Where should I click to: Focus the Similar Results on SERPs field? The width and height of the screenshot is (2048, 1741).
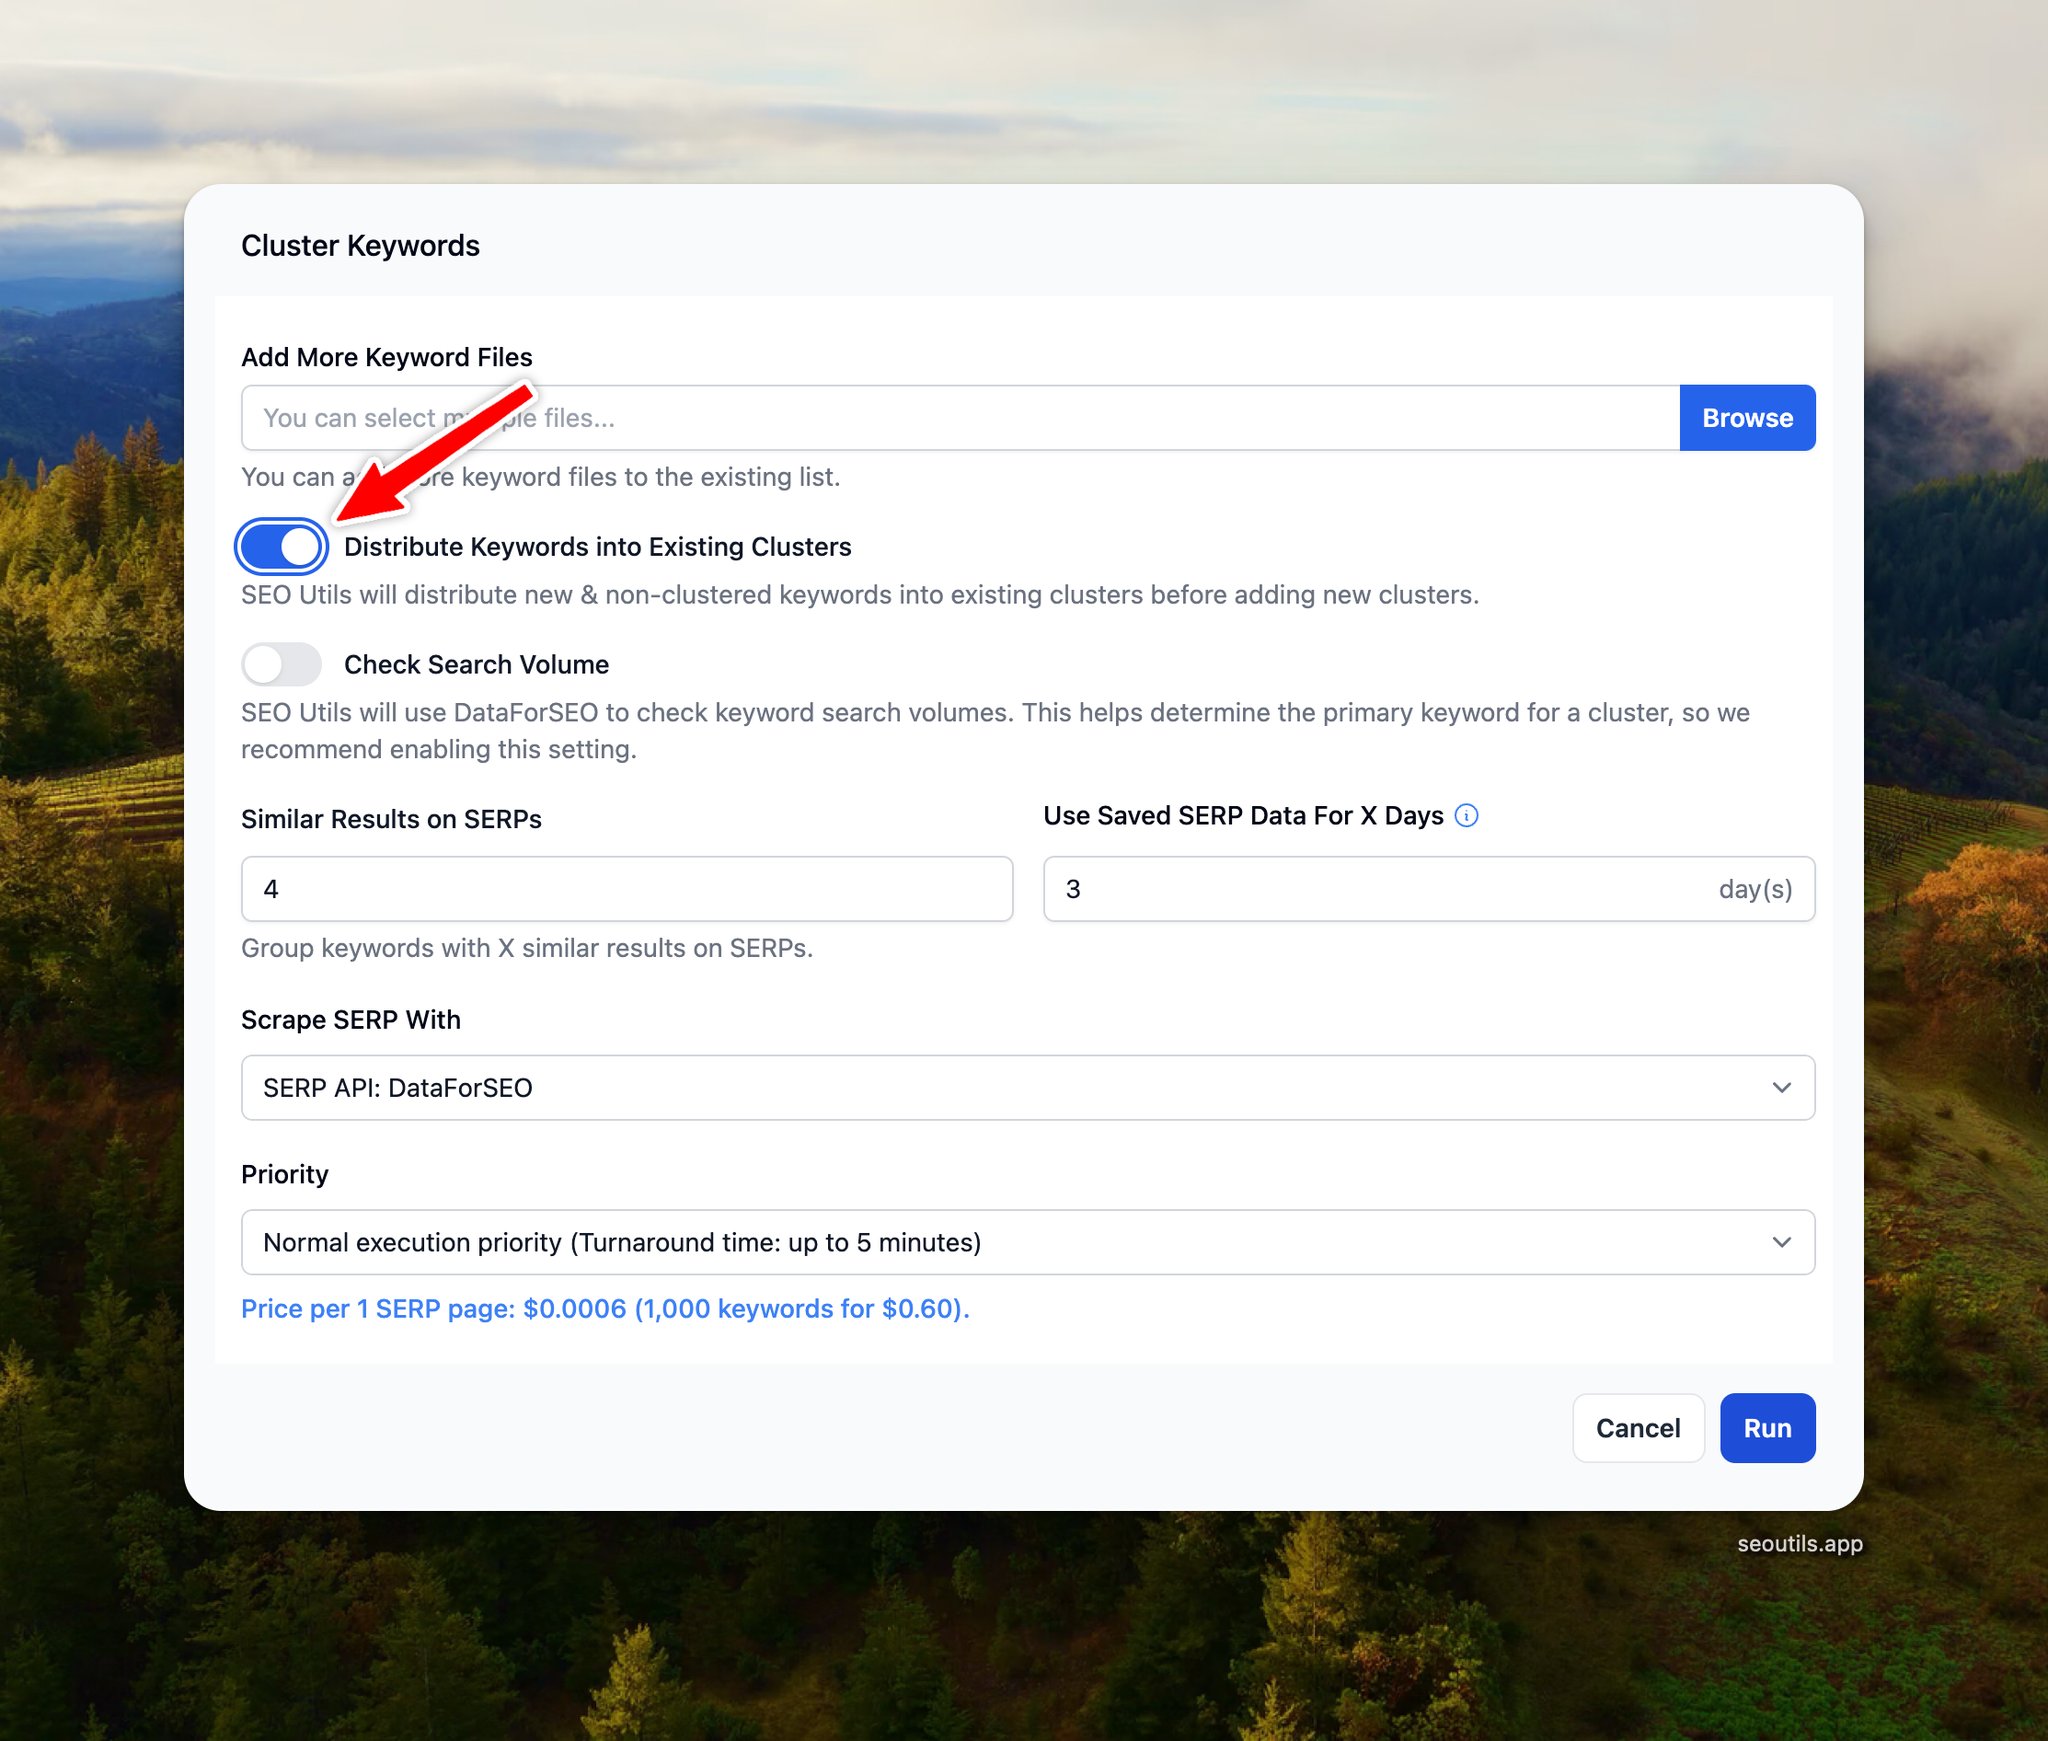[626, 889]
